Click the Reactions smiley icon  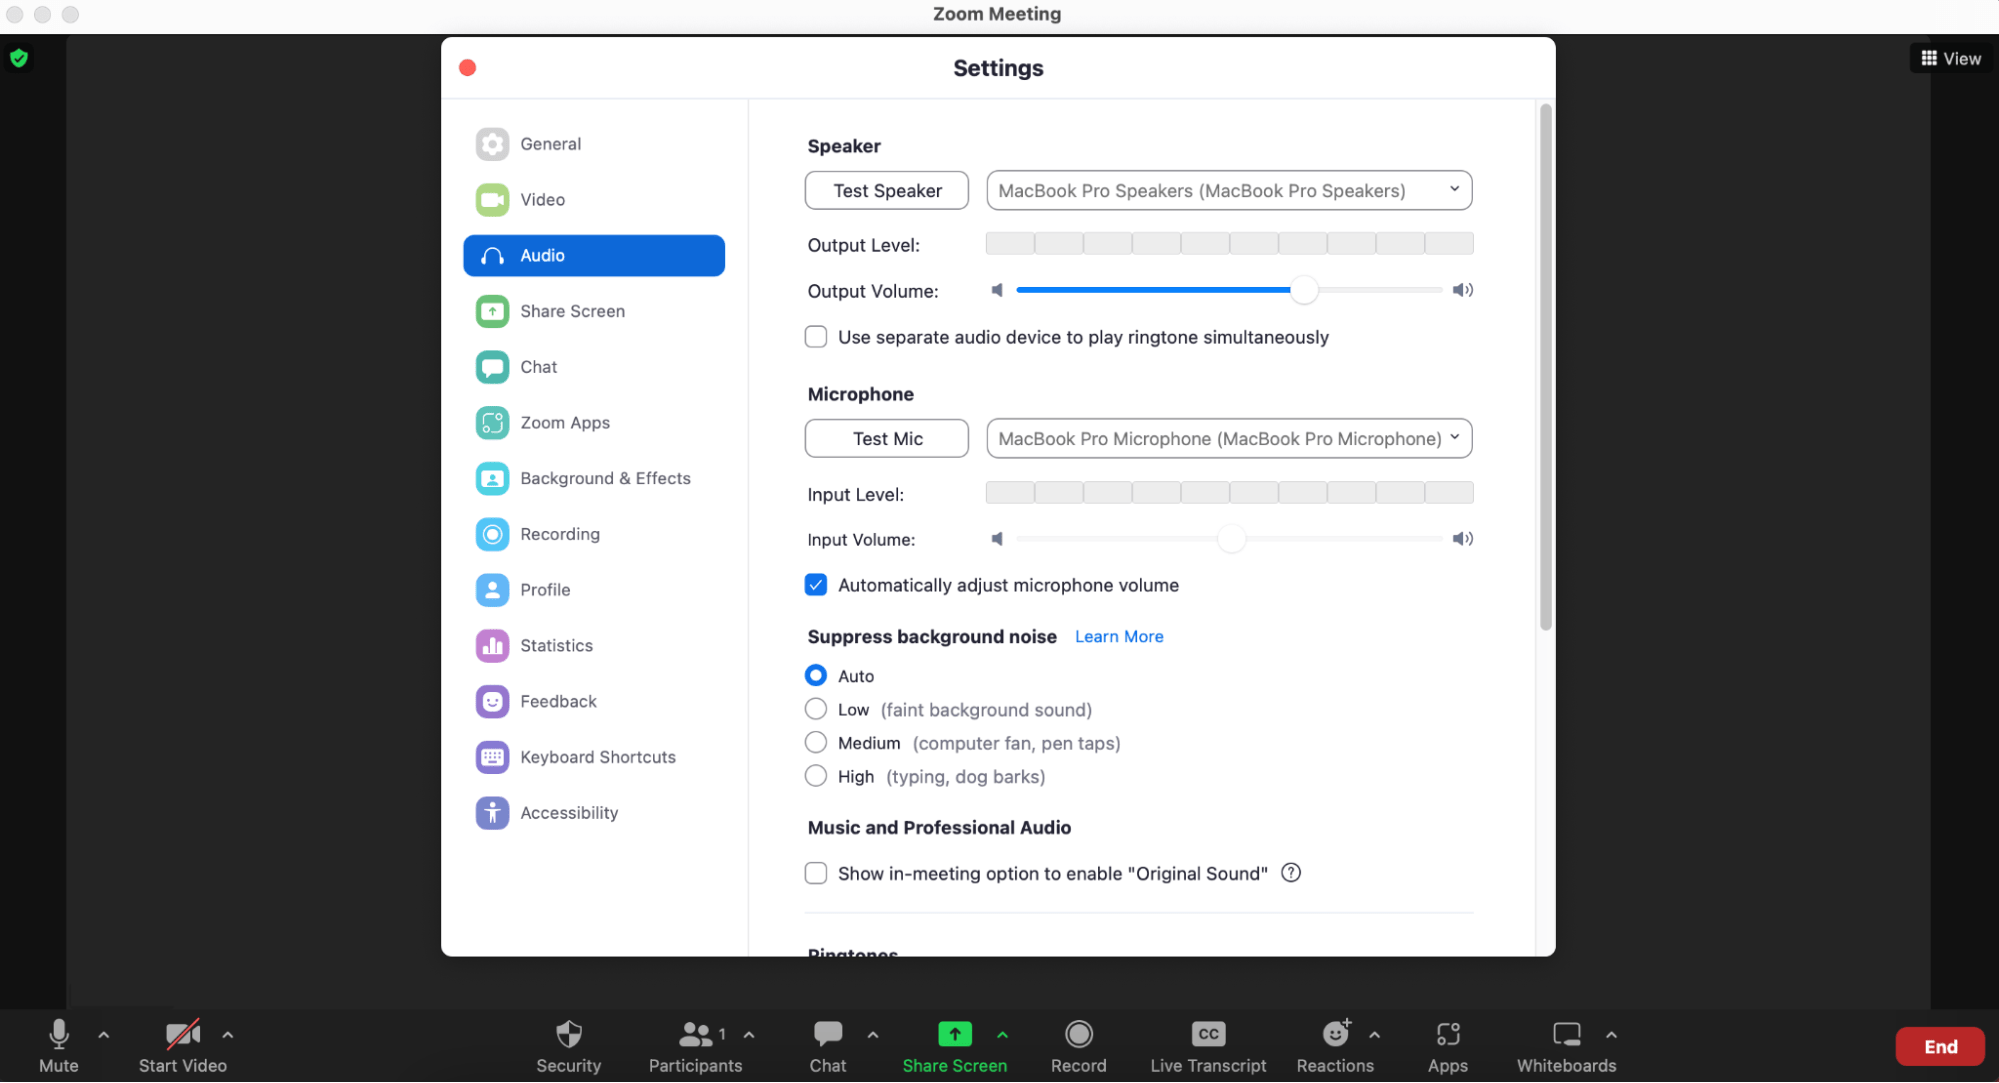[x=1335, y=1034]
